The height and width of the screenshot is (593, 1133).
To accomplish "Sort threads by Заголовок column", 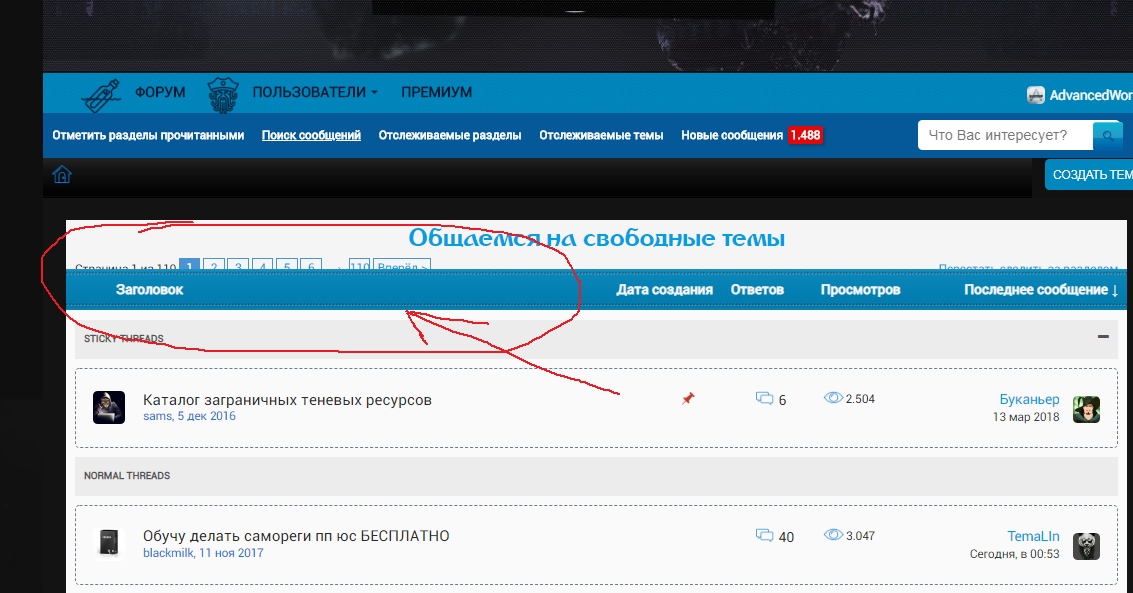I will (x=150, y=290).
